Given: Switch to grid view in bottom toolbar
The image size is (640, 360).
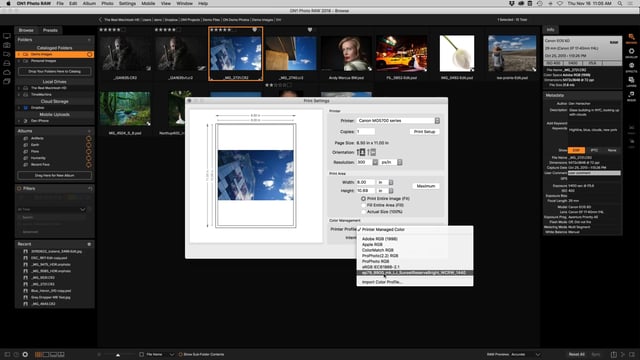Looking at the screenshot, I should click(x=38, y=355).
